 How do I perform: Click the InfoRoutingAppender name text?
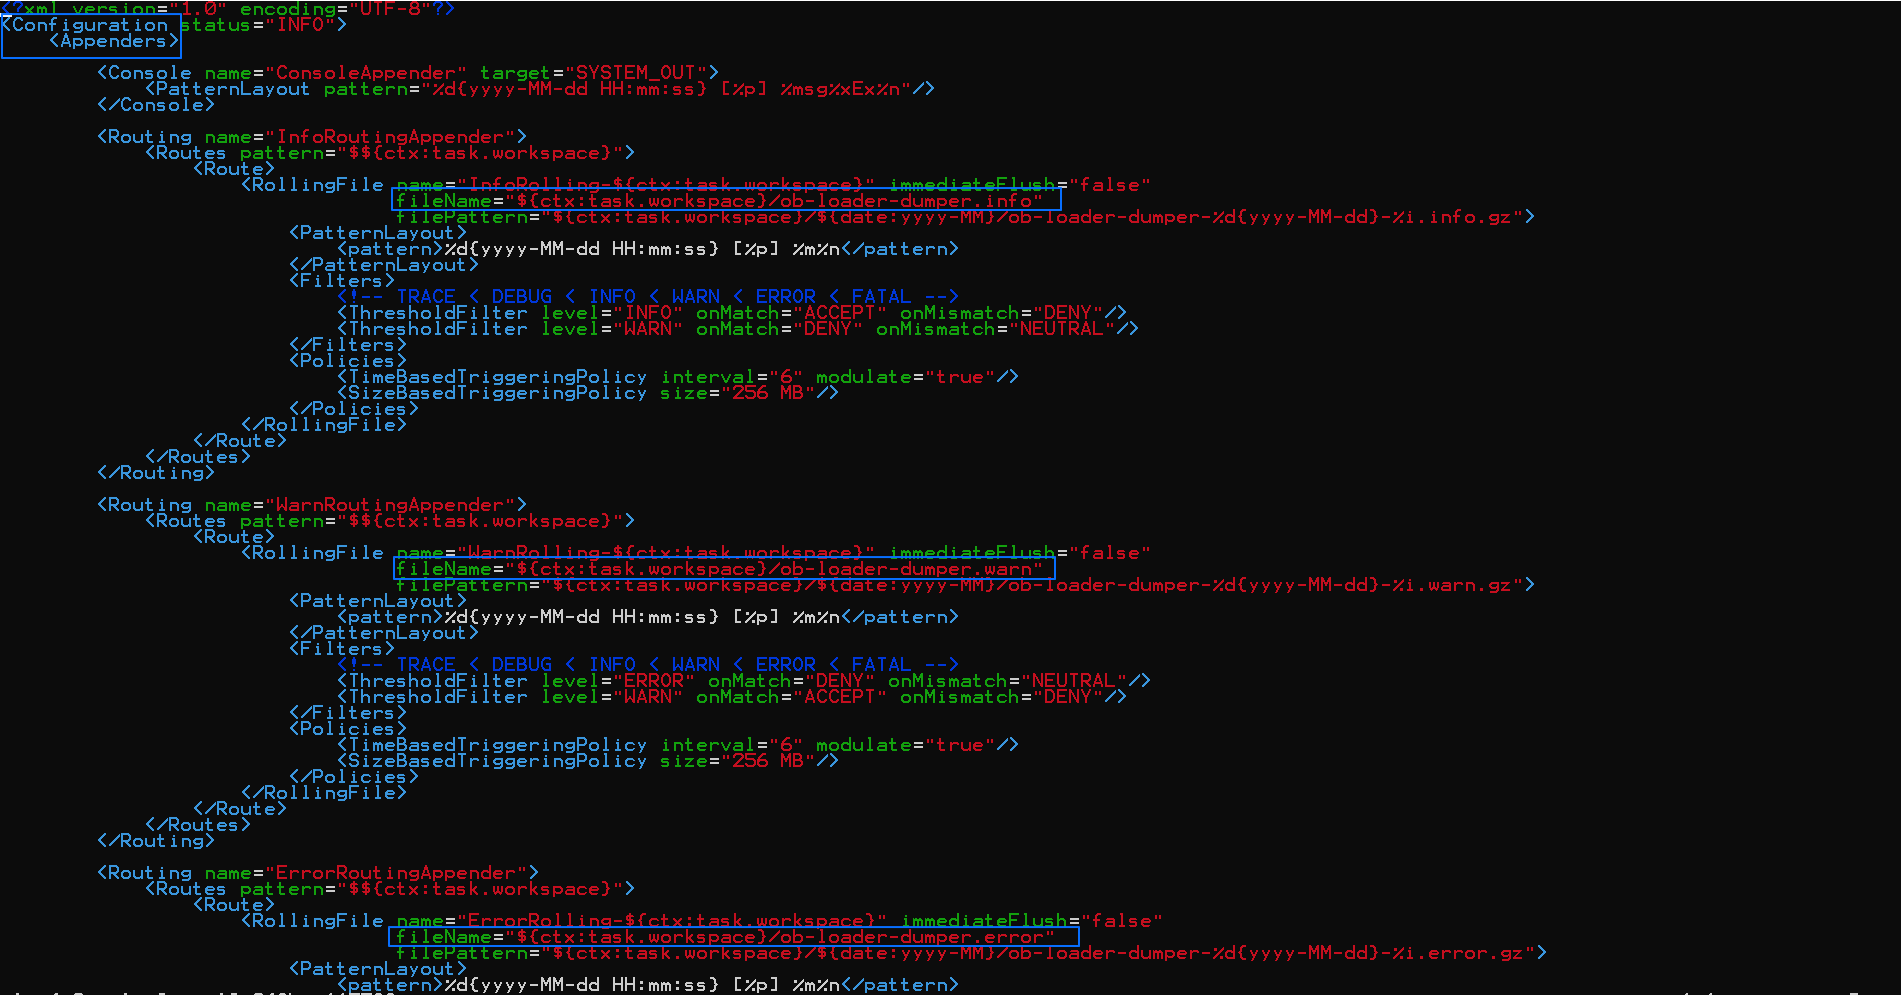pyautogui.click(x=395, y=137)
